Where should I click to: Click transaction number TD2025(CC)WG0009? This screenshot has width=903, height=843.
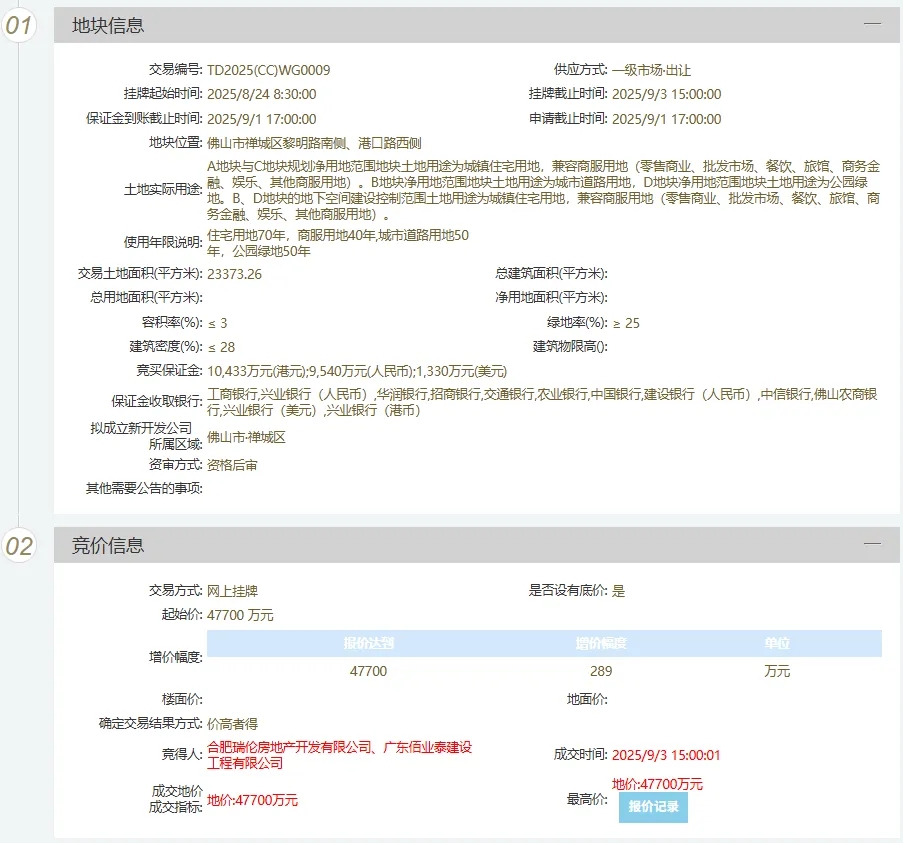pos(268,70)
